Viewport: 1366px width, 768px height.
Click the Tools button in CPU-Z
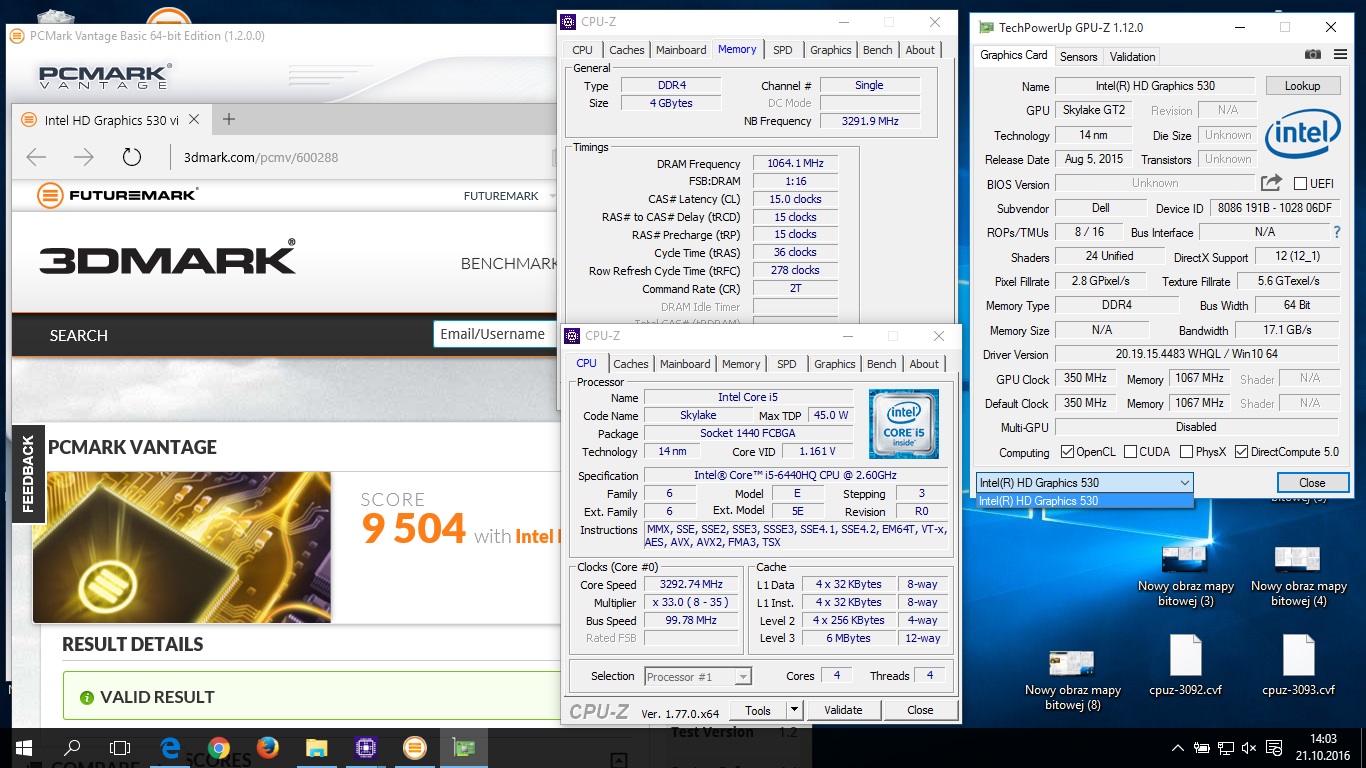point(758,710)
